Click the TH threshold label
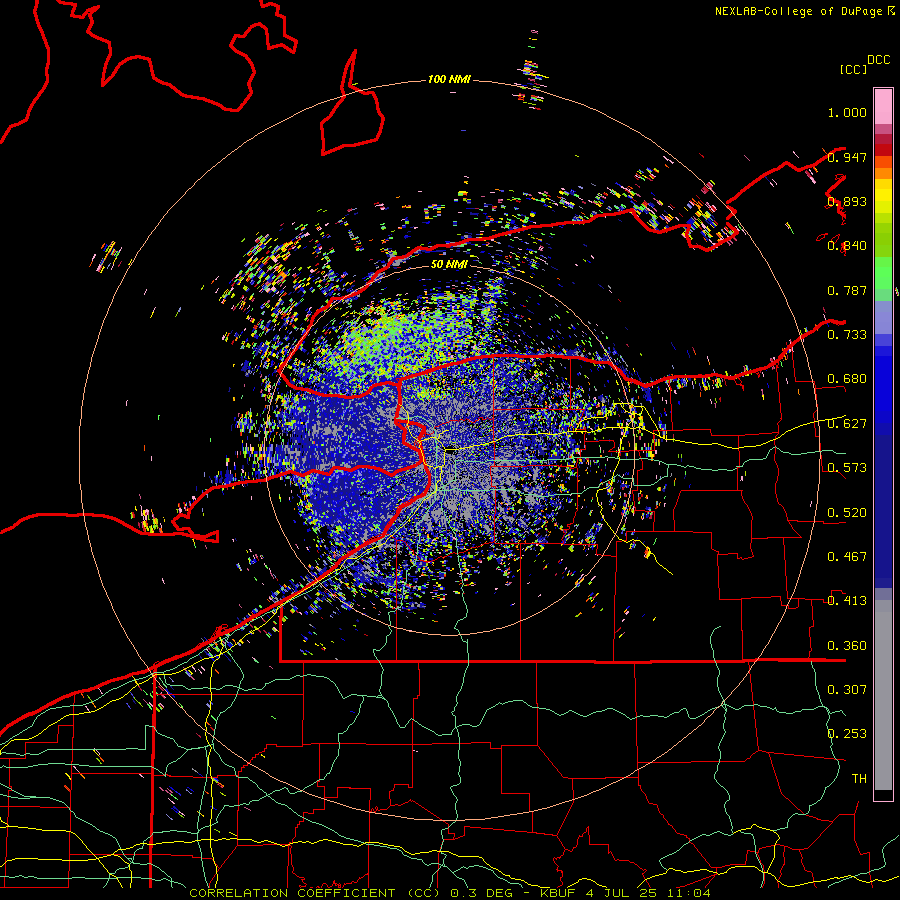Screen dimensions: 900x900 point(859,778)
